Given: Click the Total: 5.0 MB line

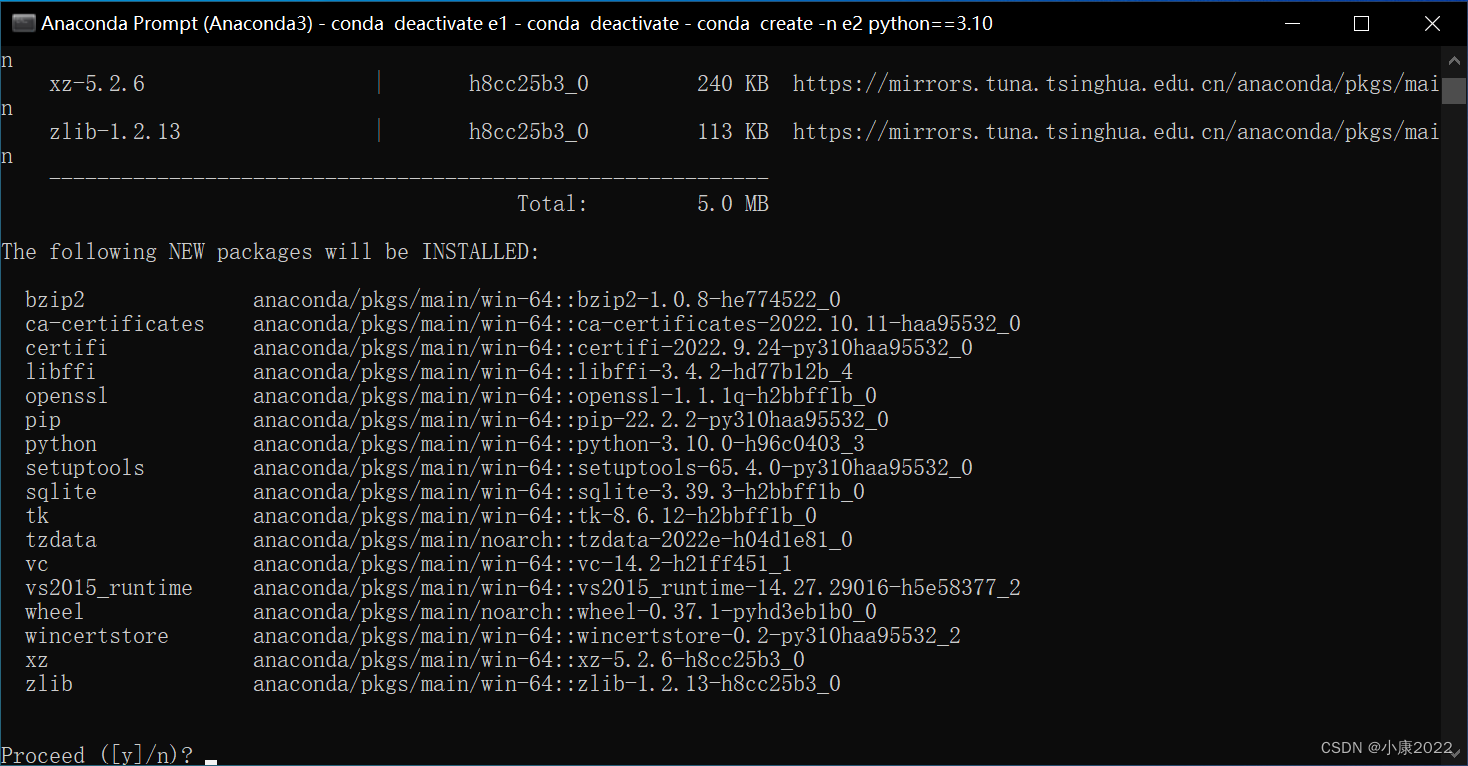Looking at the screenshot, I should coord(642,204).
